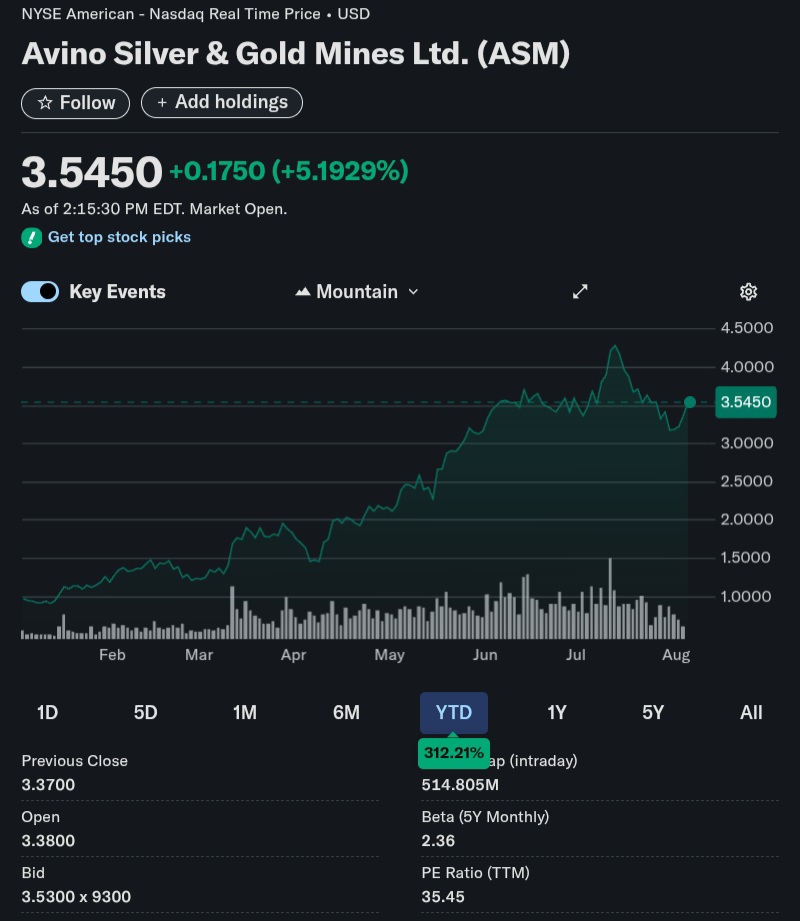Click the 4.5000 y-axis price label

[747, 328]
